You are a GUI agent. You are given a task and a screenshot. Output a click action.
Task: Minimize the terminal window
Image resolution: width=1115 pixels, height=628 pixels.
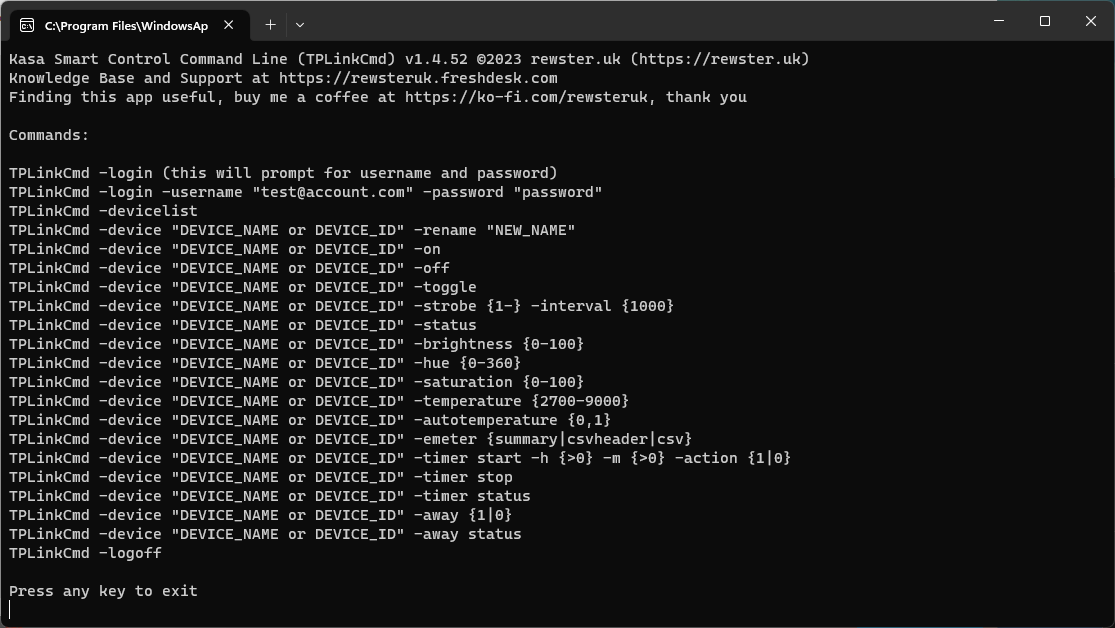(x=997, y=20)
